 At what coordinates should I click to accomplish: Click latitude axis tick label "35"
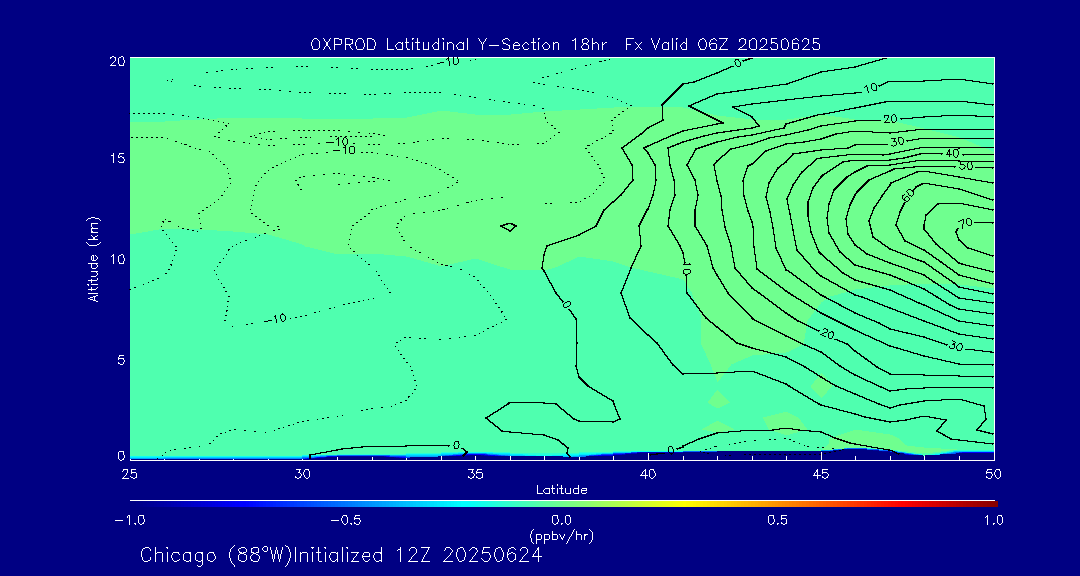pos(475,474)
